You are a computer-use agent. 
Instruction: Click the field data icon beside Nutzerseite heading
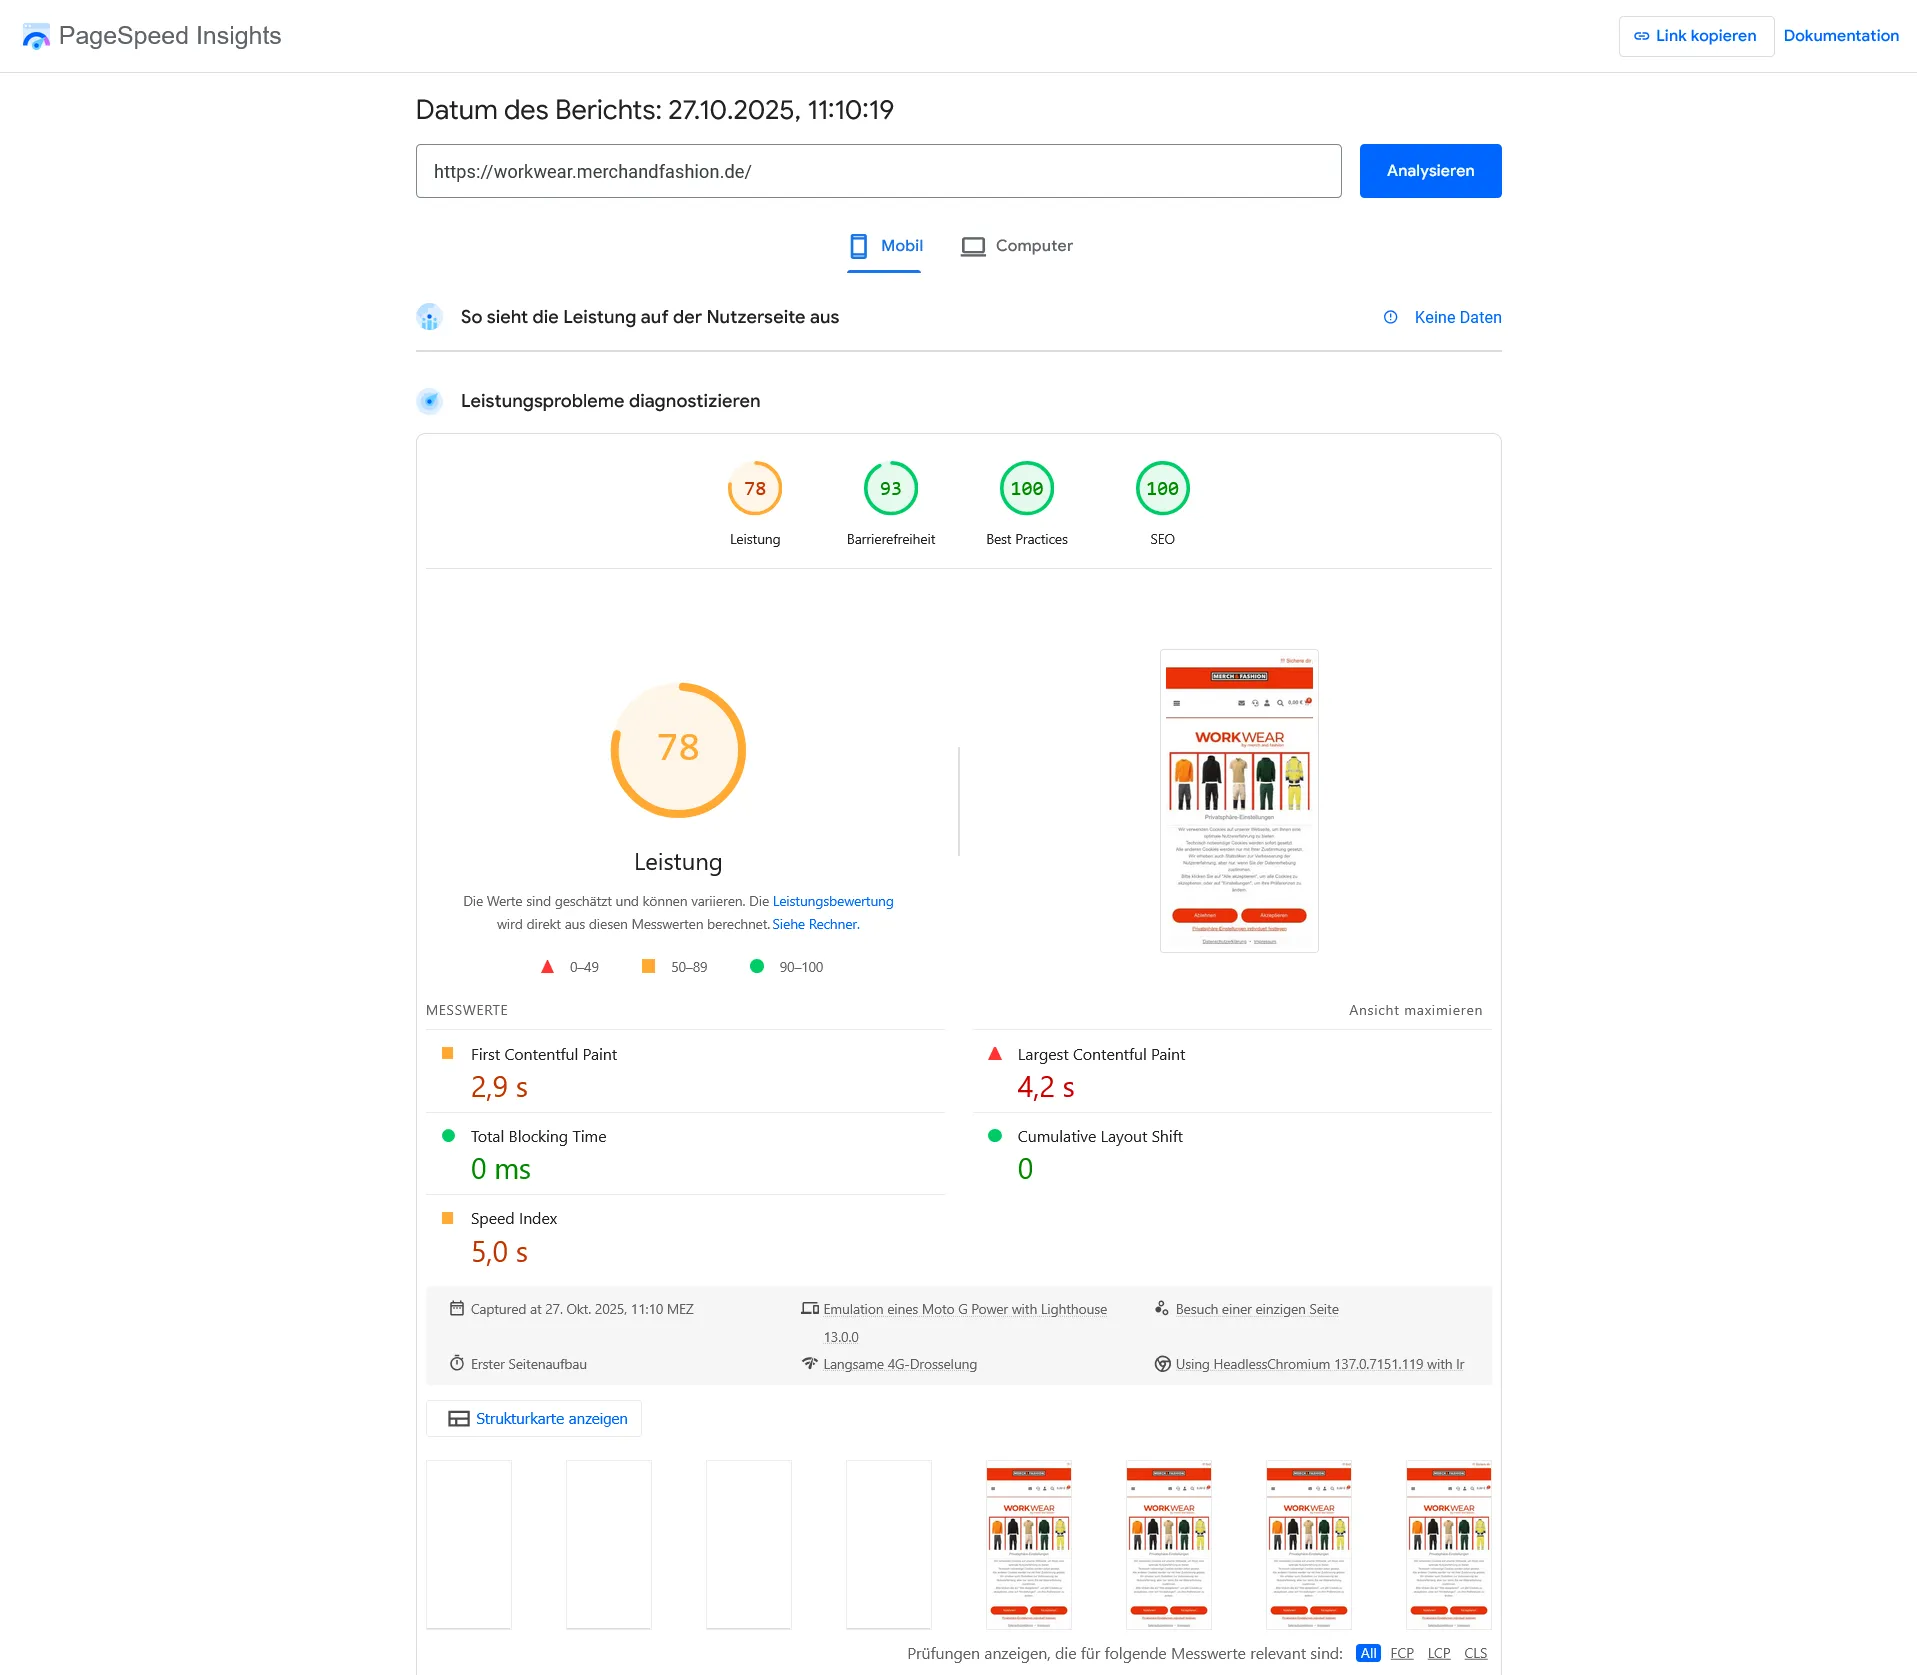pos(429,317)
